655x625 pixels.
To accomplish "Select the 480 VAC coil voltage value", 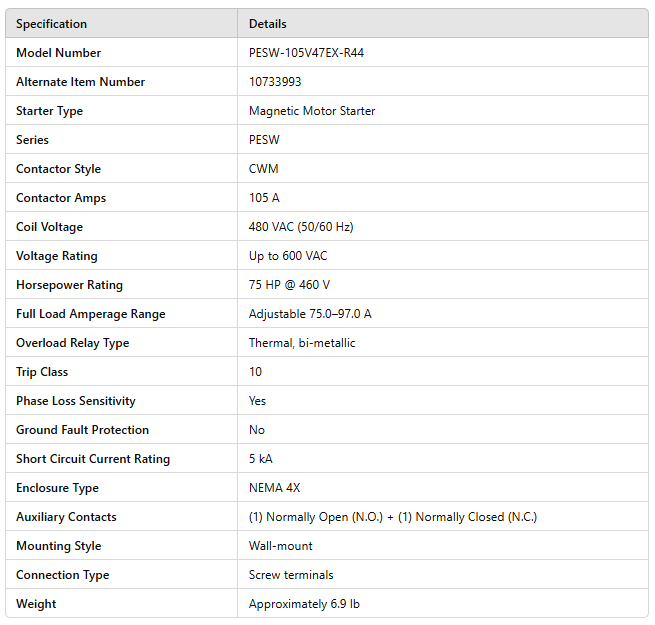I will point(301,227).
